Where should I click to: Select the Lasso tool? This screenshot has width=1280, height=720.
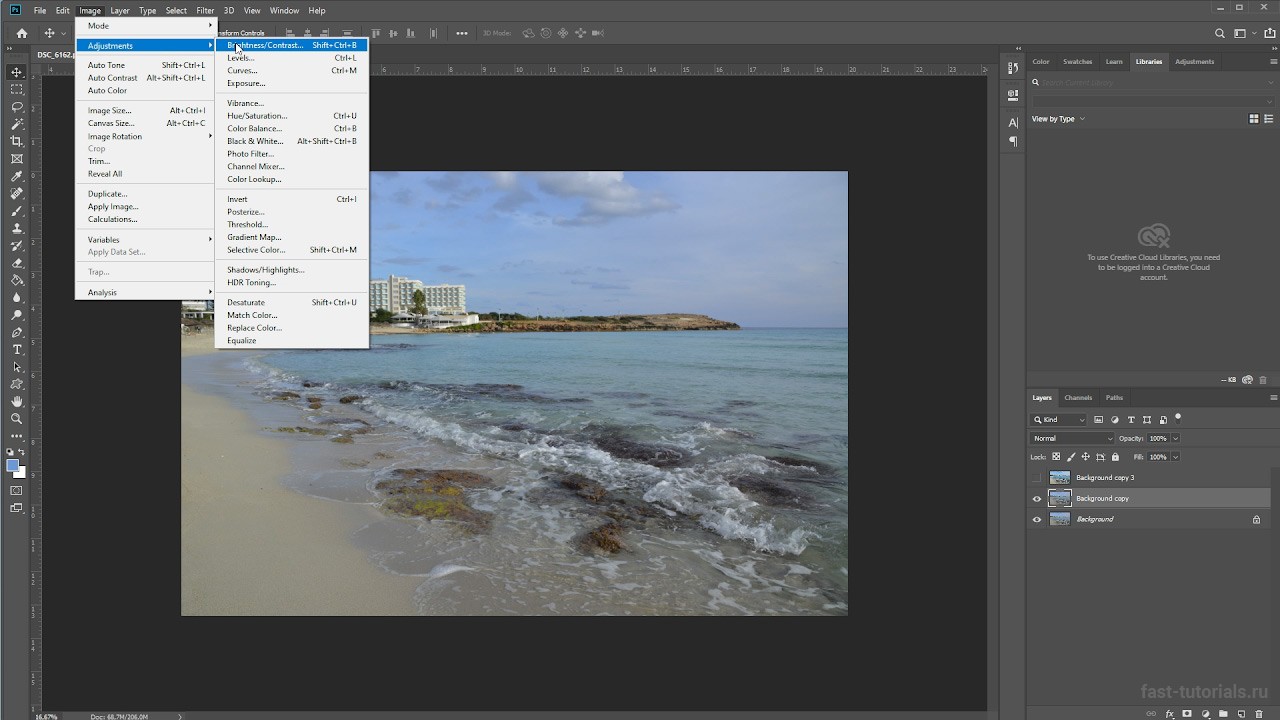tap(17, 107)
